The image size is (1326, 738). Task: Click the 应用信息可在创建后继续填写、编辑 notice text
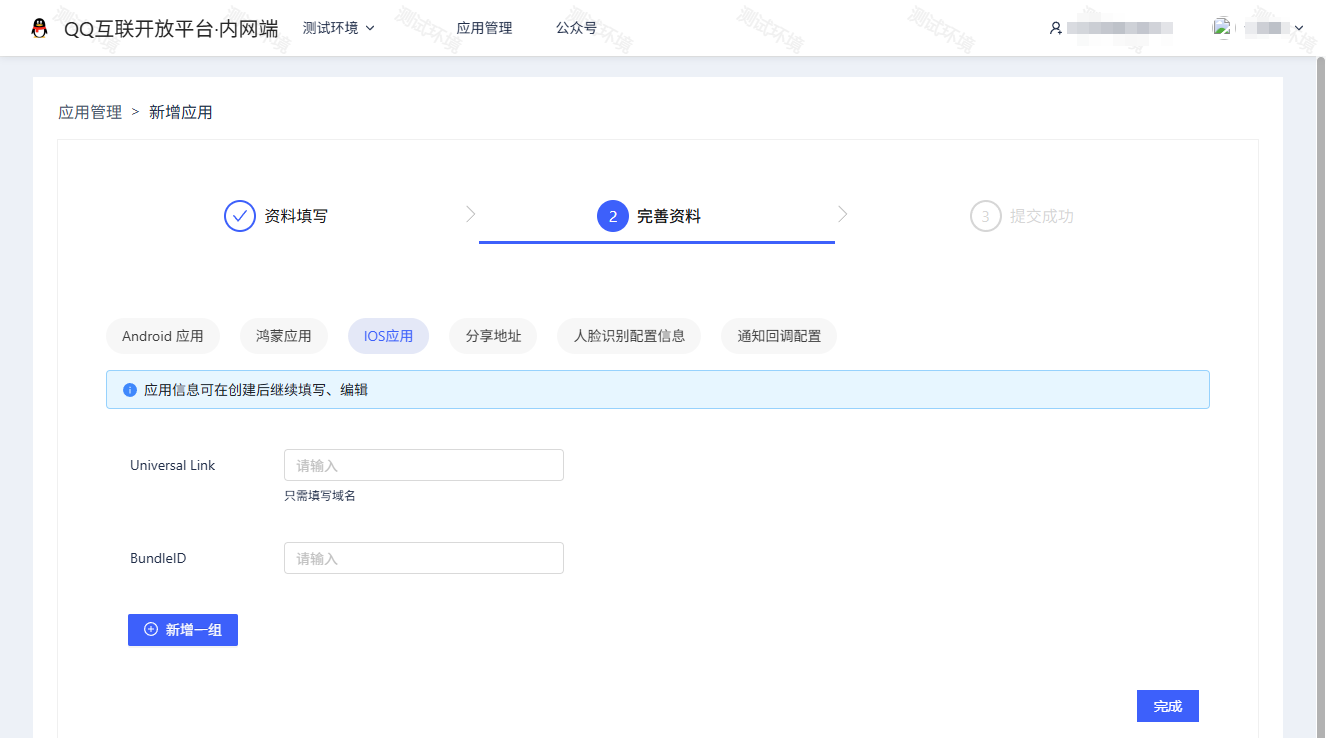256,390
